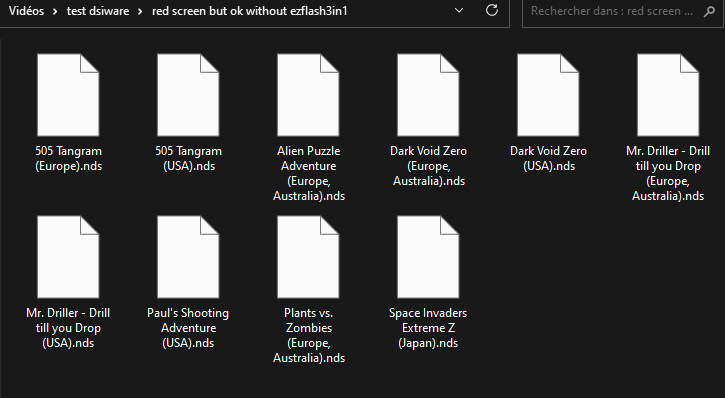The image size is (725, 398).
Task: Click the search magnifier icon
Action: 709,11
